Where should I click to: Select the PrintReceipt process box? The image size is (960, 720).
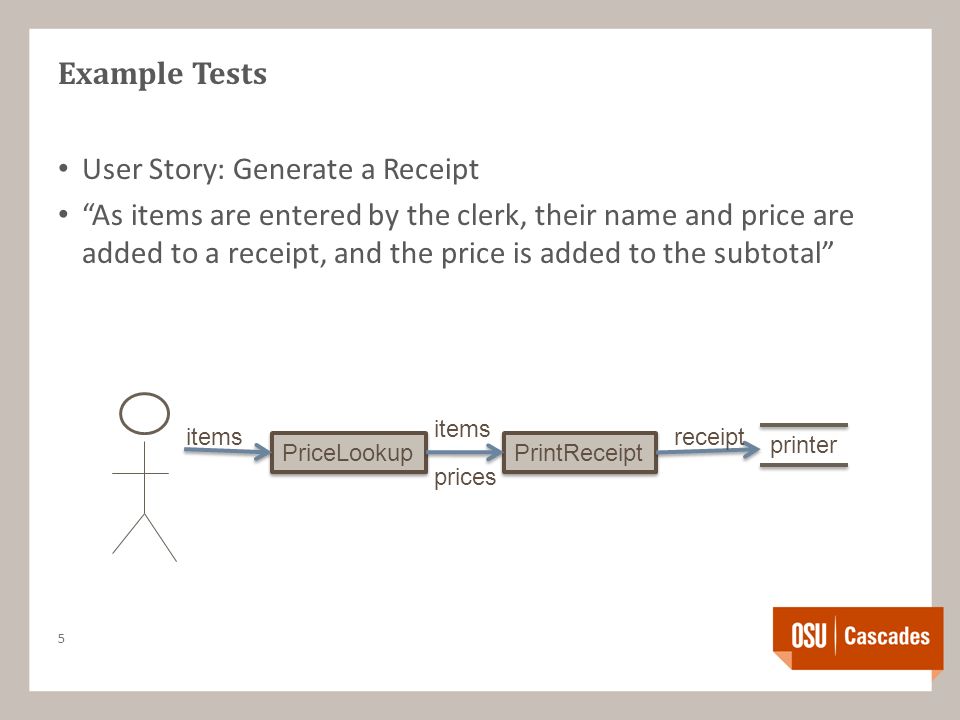click(579, 453)
